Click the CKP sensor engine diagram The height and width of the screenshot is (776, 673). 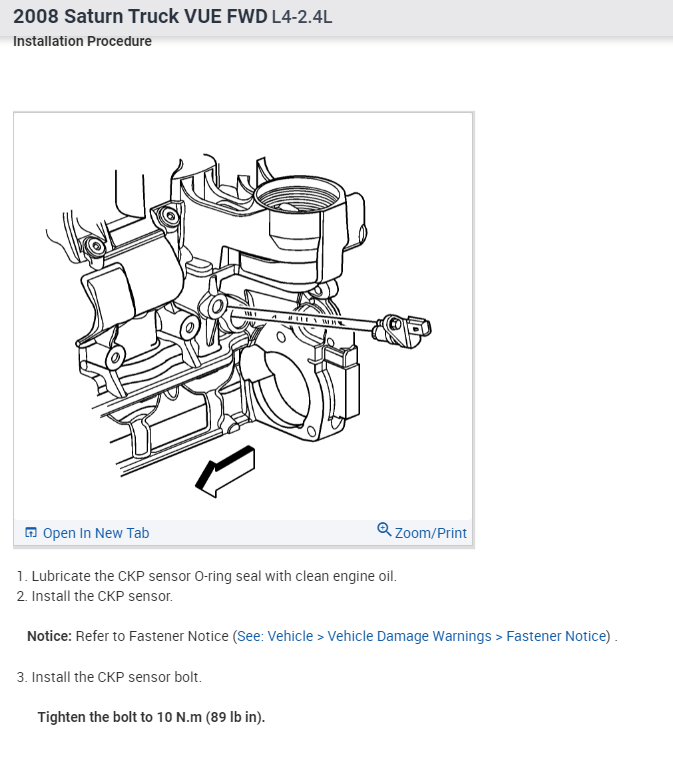243,317
